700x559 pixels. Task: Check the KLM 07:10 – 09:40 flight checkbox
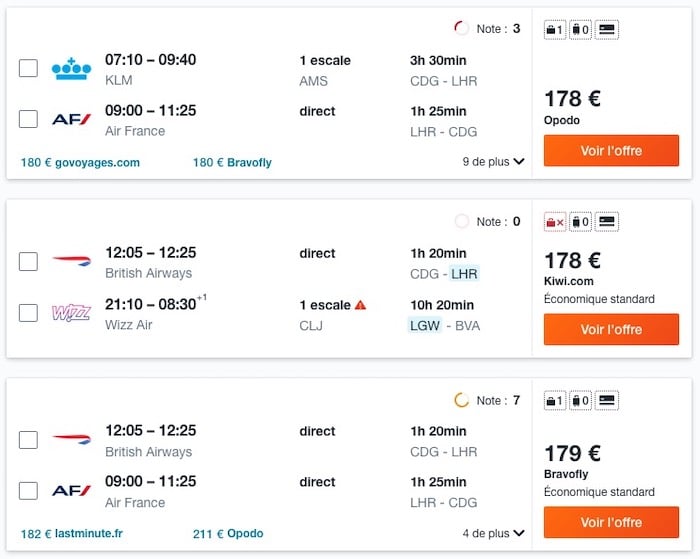(28, 68)
